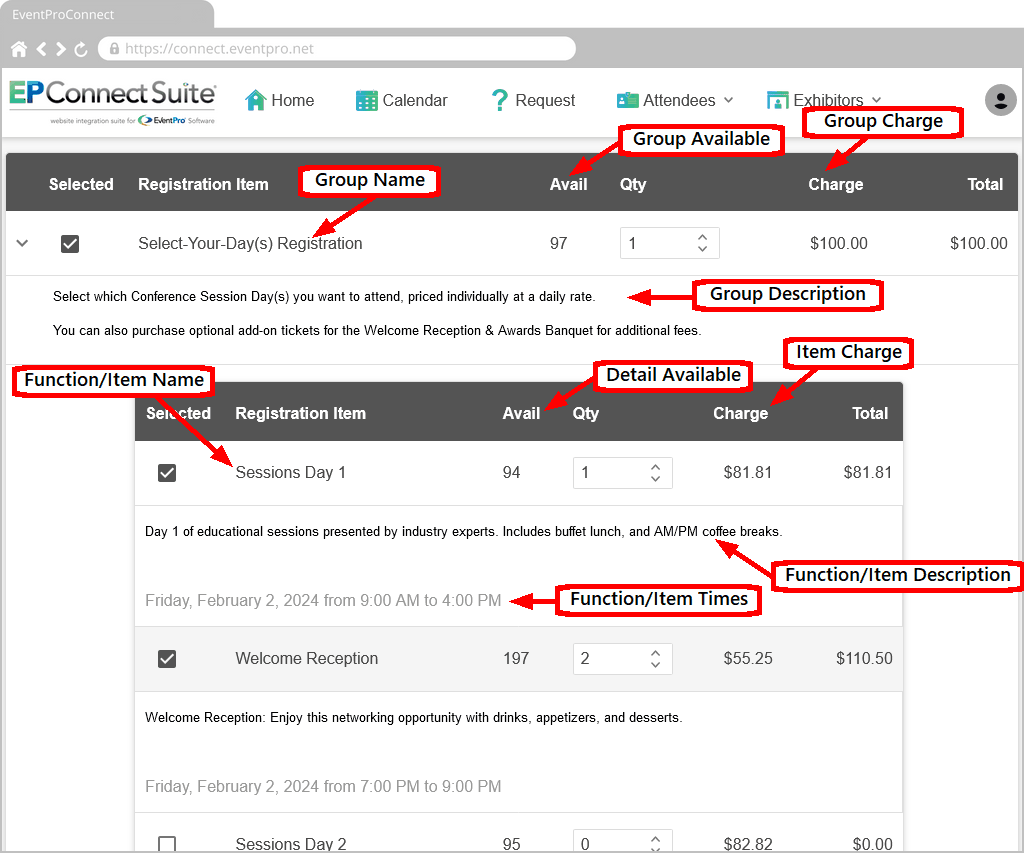Viewport: 1024px width, 853px height.
Task: Click the browser home icon
Action: pyautogui.click(x=19, y=49)
